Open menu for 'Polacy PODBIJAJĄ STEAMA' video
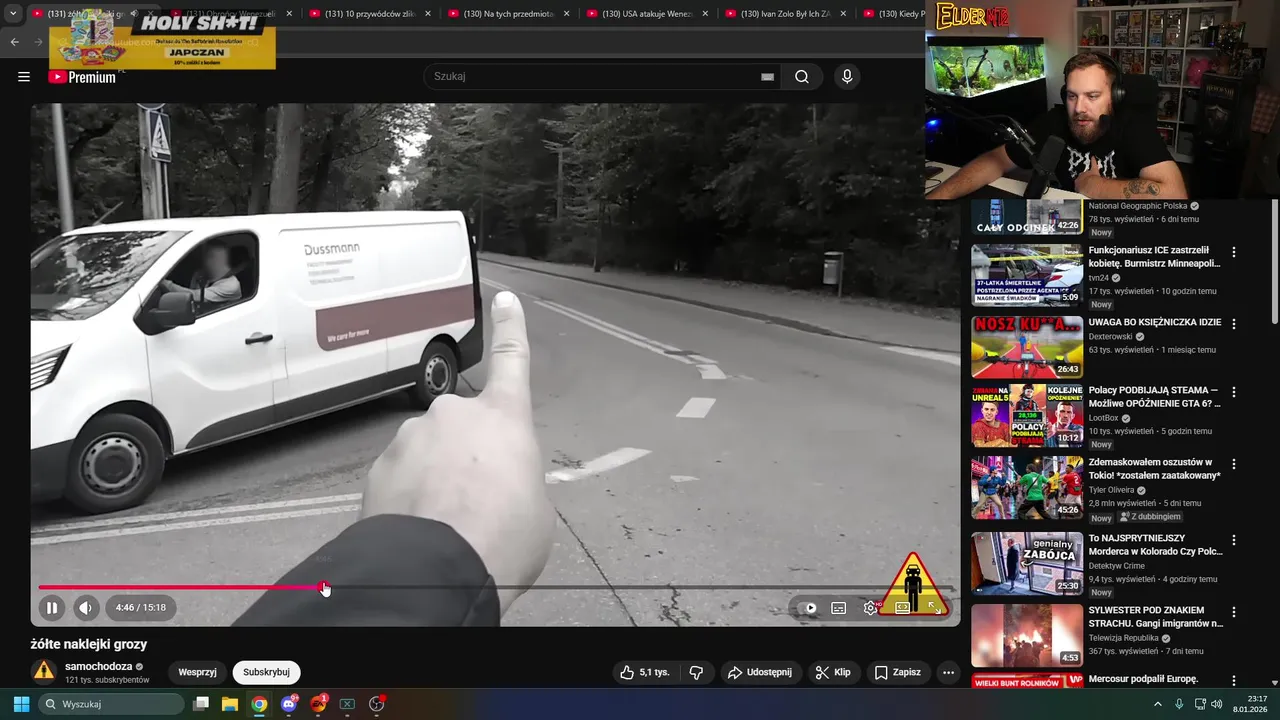The image size is (1280, 720). 1234,392
